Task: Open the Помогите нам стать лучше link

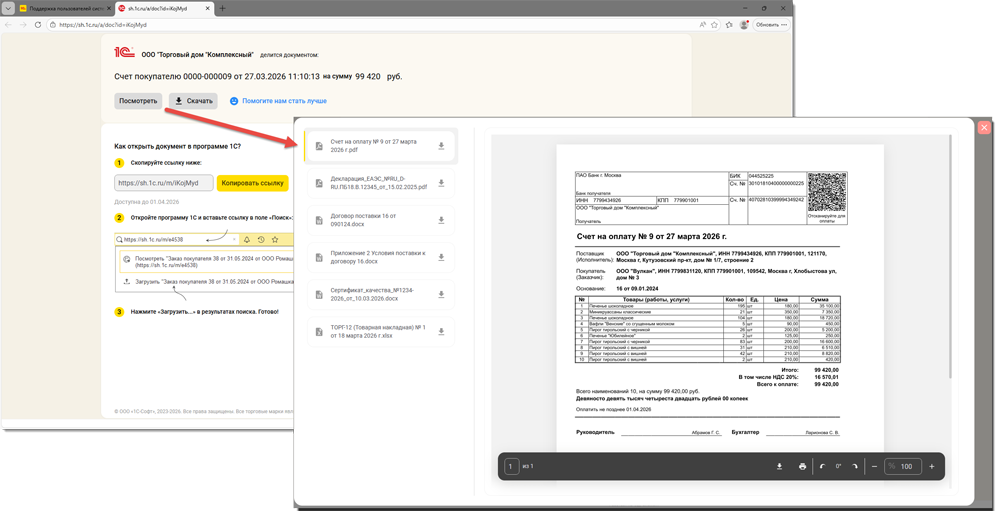Action: 284,101
